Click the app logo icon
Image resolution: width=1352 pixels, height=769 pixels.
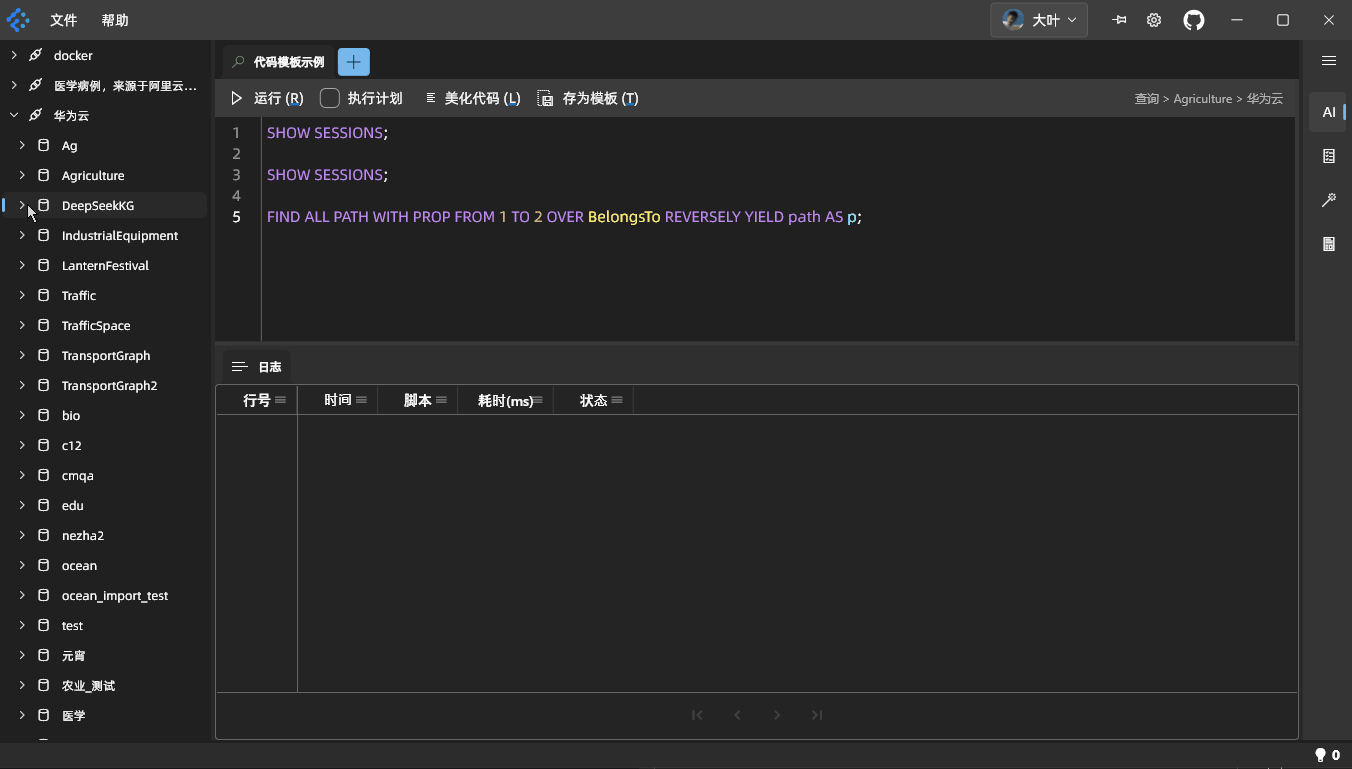(x=18, y=20)
